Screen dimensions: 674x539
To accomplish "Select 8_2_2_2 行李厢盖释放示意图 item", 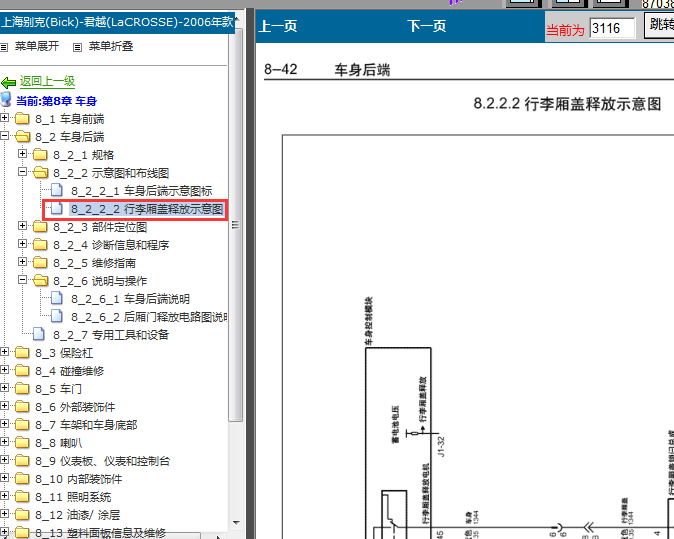I will pyautogui.click(x=147, y=209).
